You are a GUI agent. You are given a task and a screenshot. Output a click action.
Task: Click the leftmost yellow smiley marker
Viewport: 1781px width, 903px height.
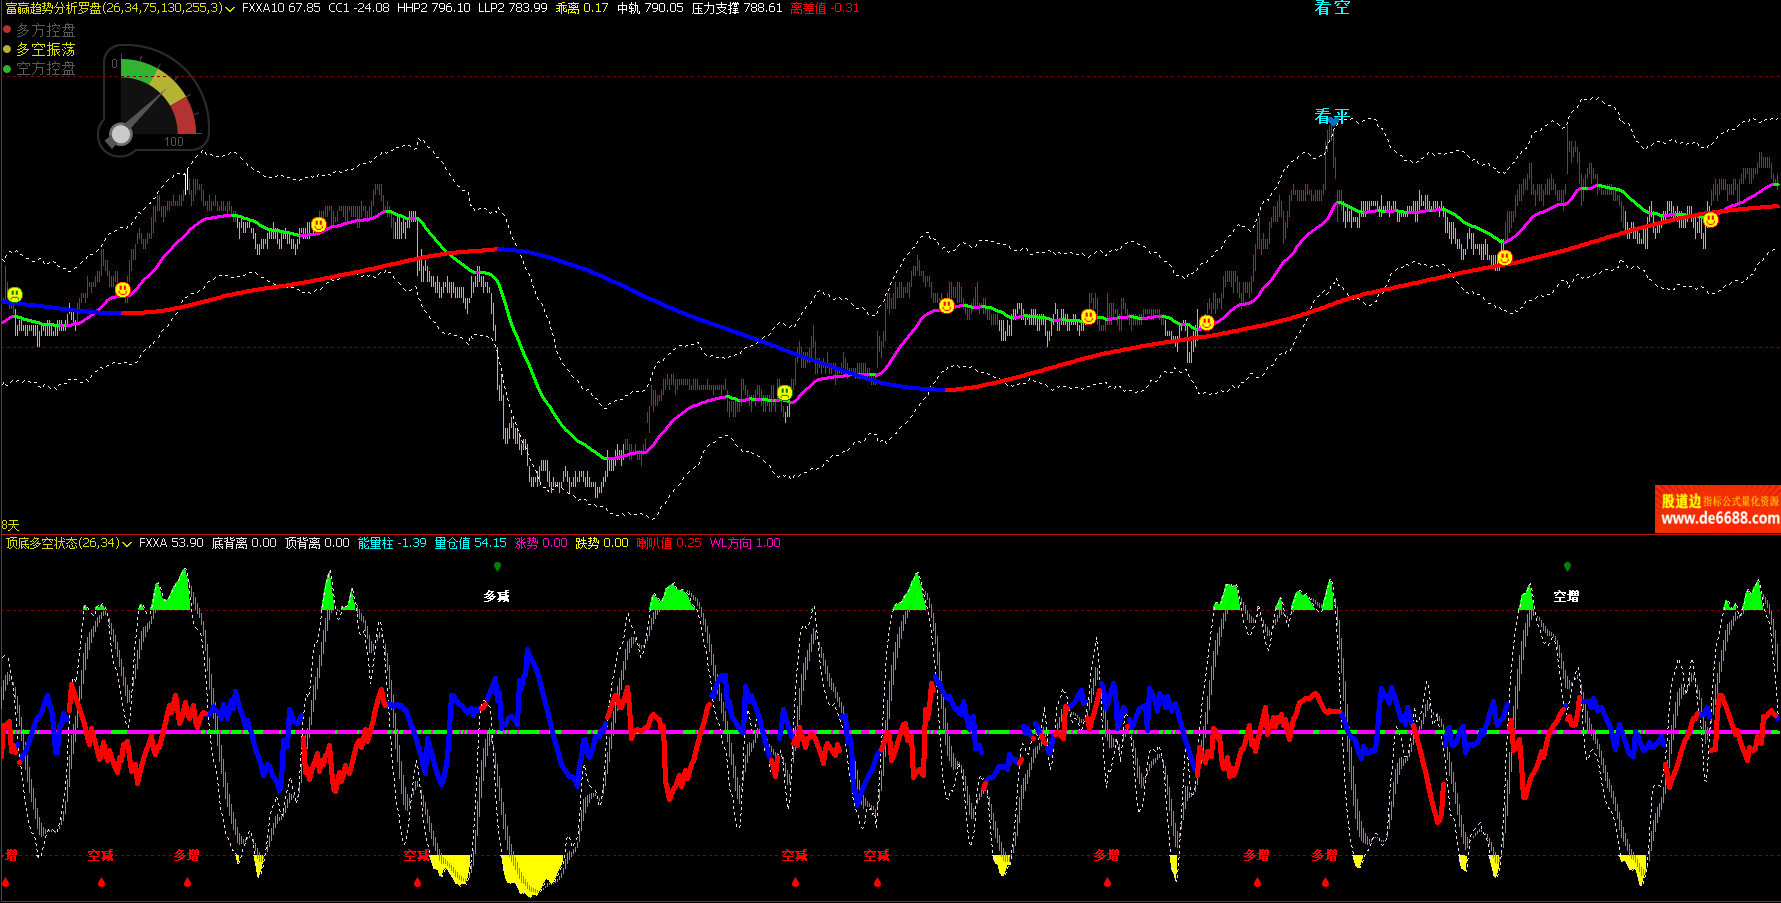(15, 294)
